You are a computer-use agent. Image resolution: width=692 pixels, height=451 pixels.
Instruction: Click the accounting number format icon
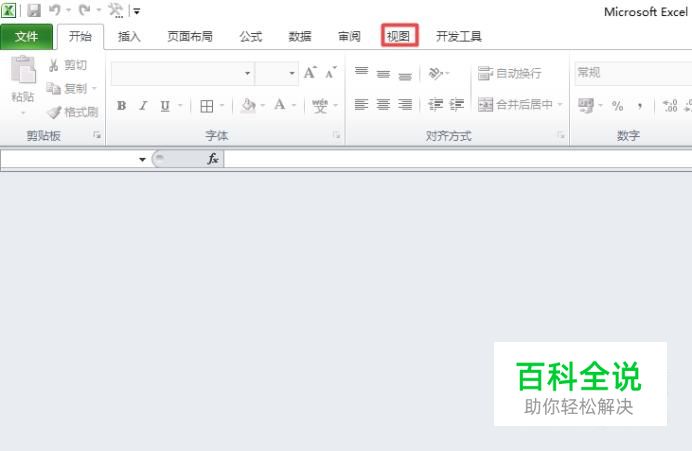pyautogui.click(x=586, y=105)
